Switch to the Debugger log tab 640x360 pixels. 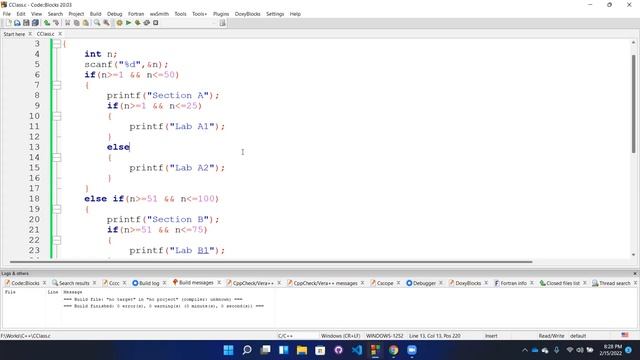pyautogui.click(x=424, y=283)
